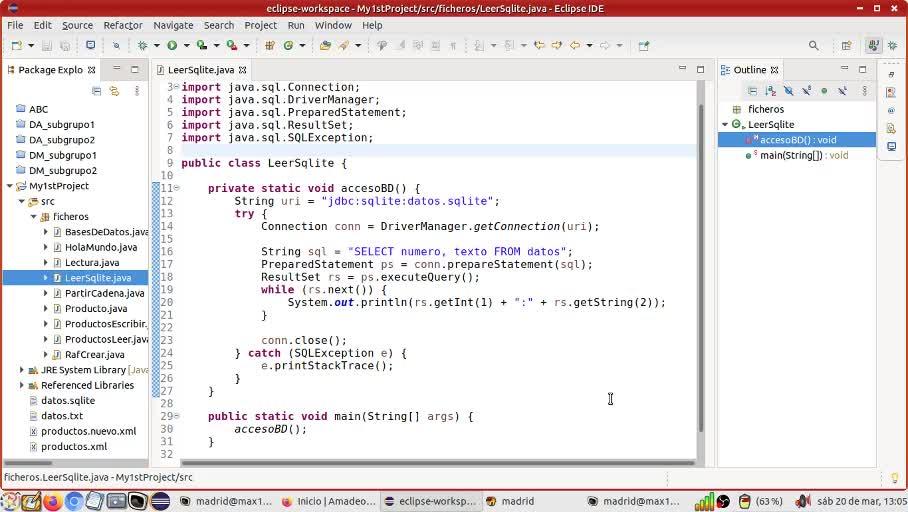Open the Run button dropdown arrow
Image resolution: width=908 pixels, height=512 pixels.
point(185,45)
